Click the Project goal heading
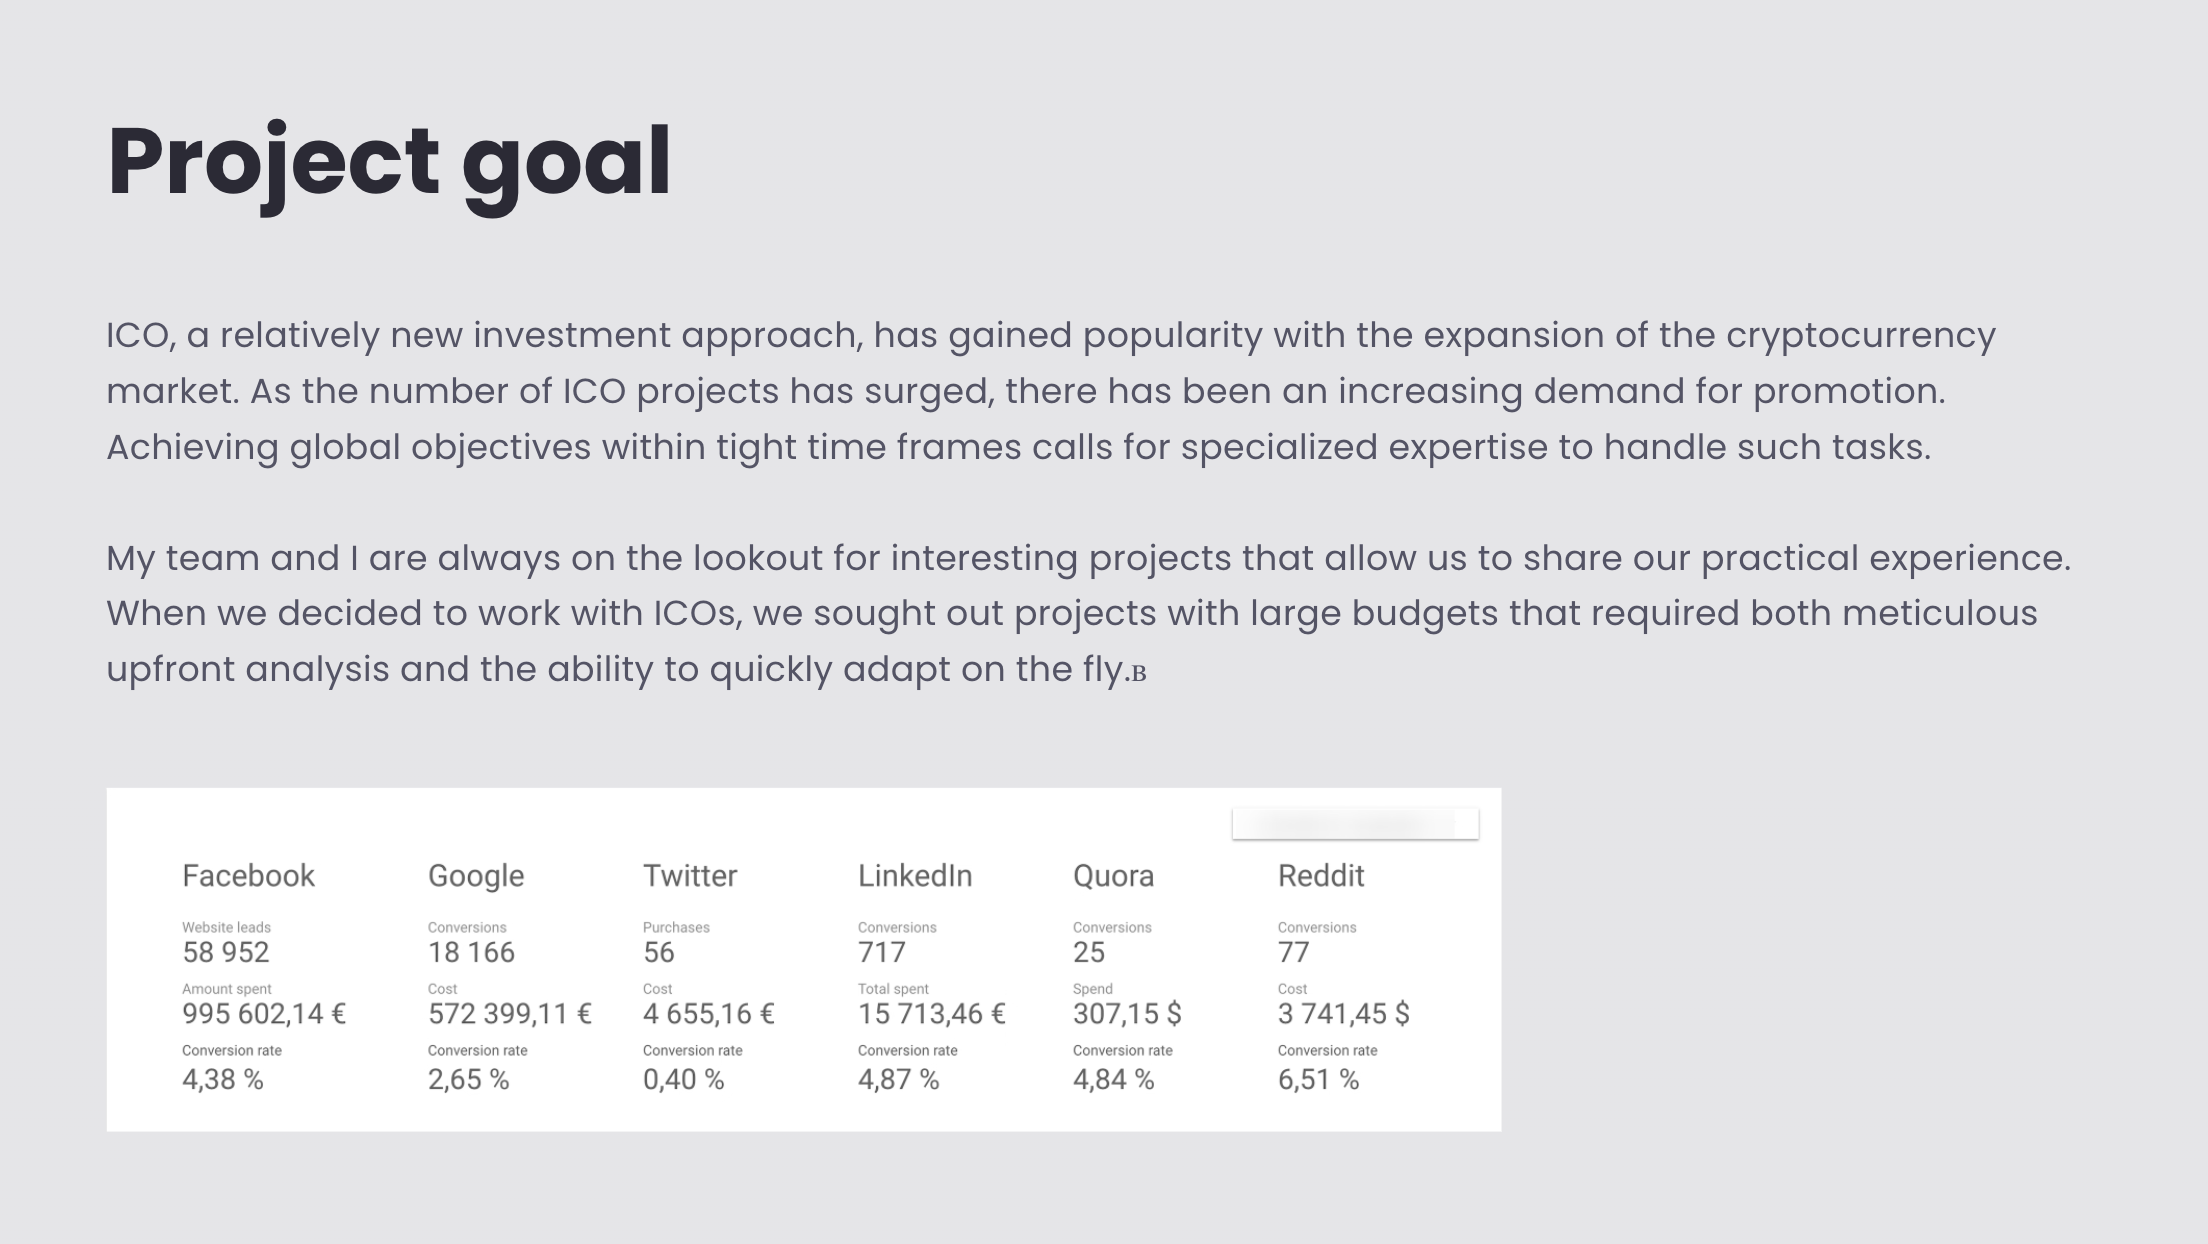Image resolution: width=2208 pixels, height=1244 pixels. click(x=389, y=163)
